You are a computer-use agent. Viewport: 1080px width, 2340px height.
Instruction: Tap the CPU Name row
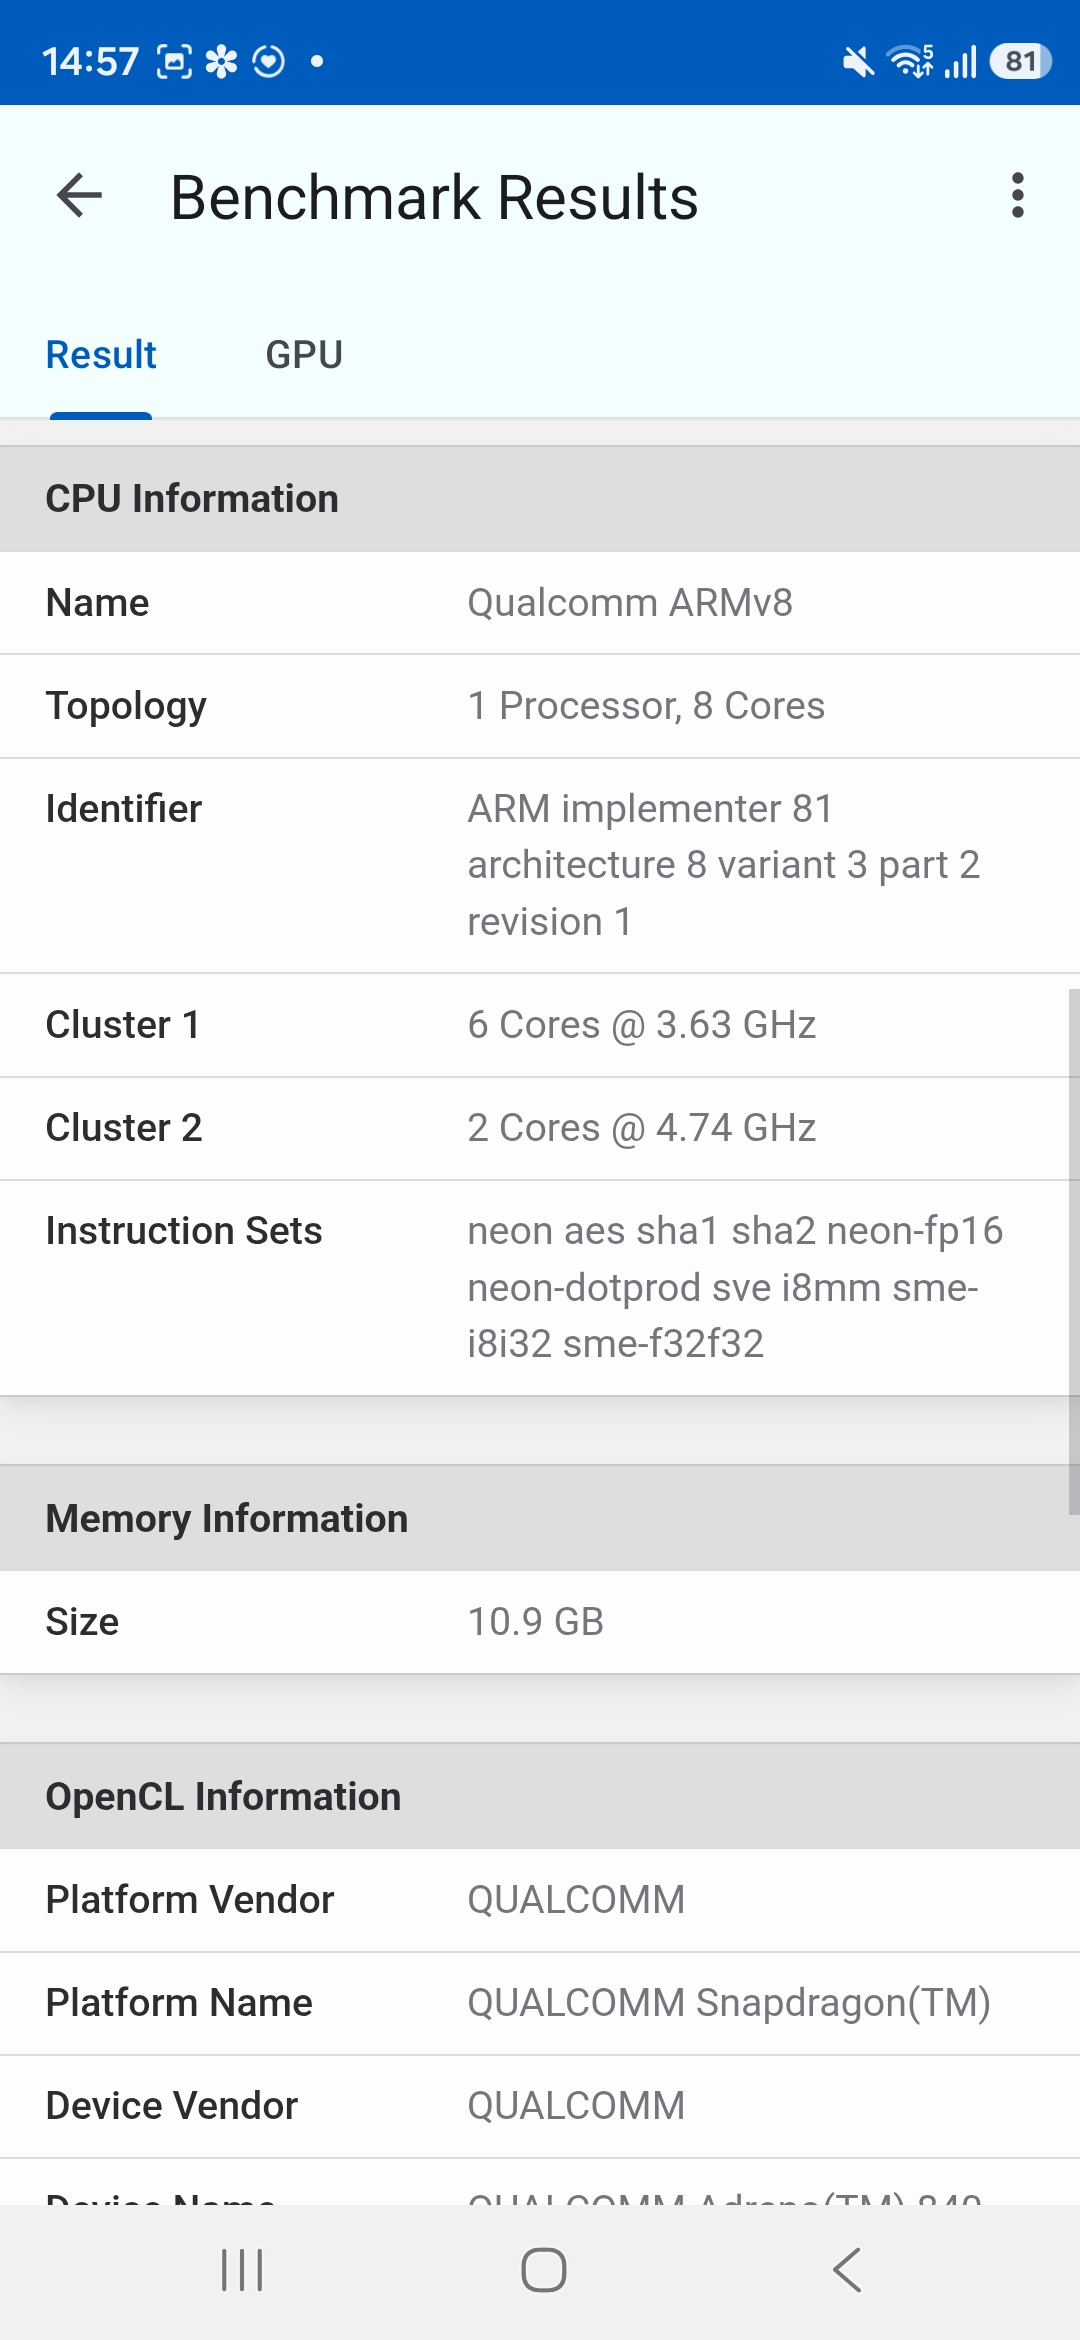coord(540,603)
